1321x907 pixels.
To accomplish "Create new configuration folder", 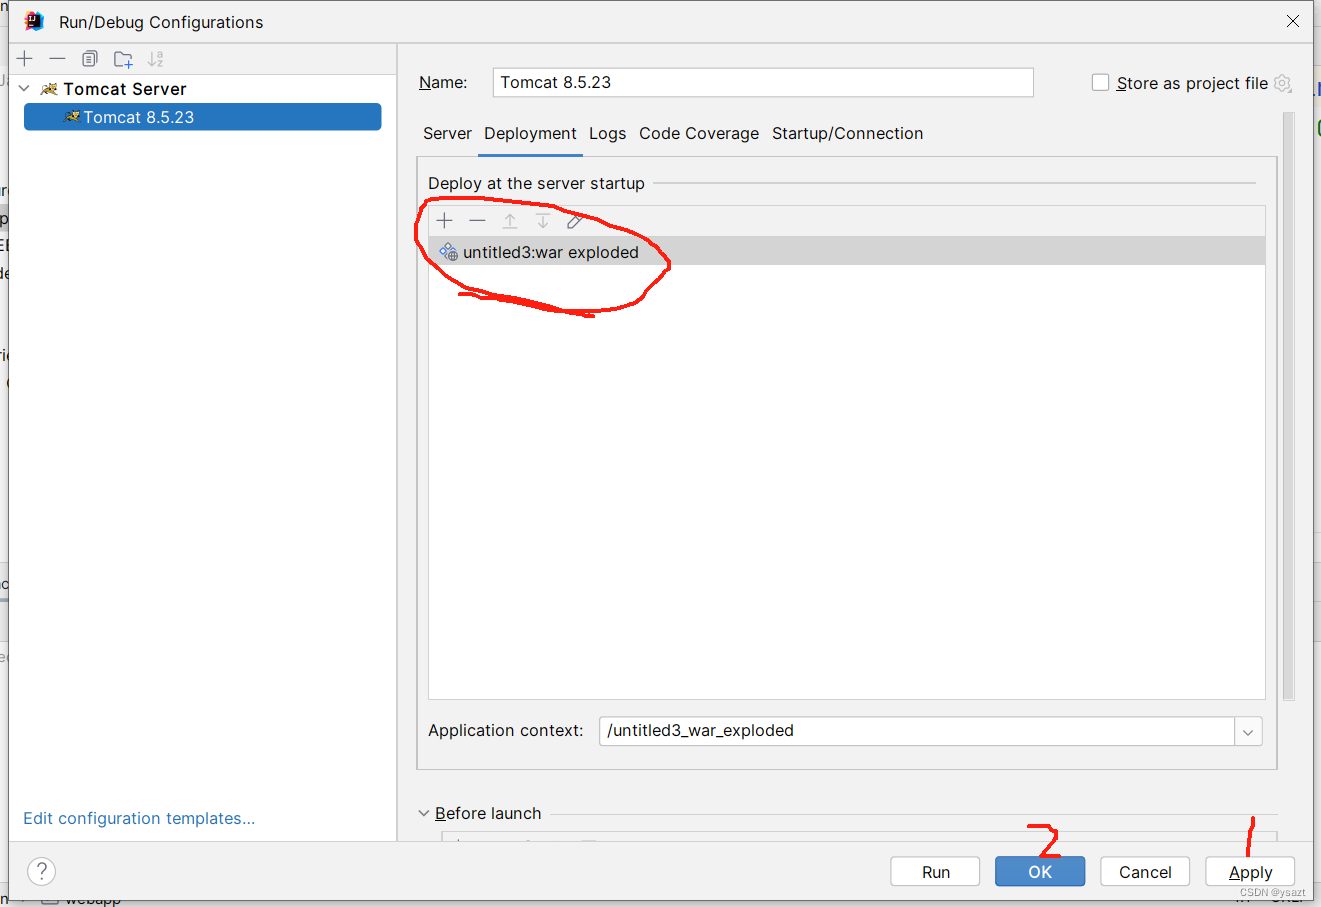I will (123, 59).
